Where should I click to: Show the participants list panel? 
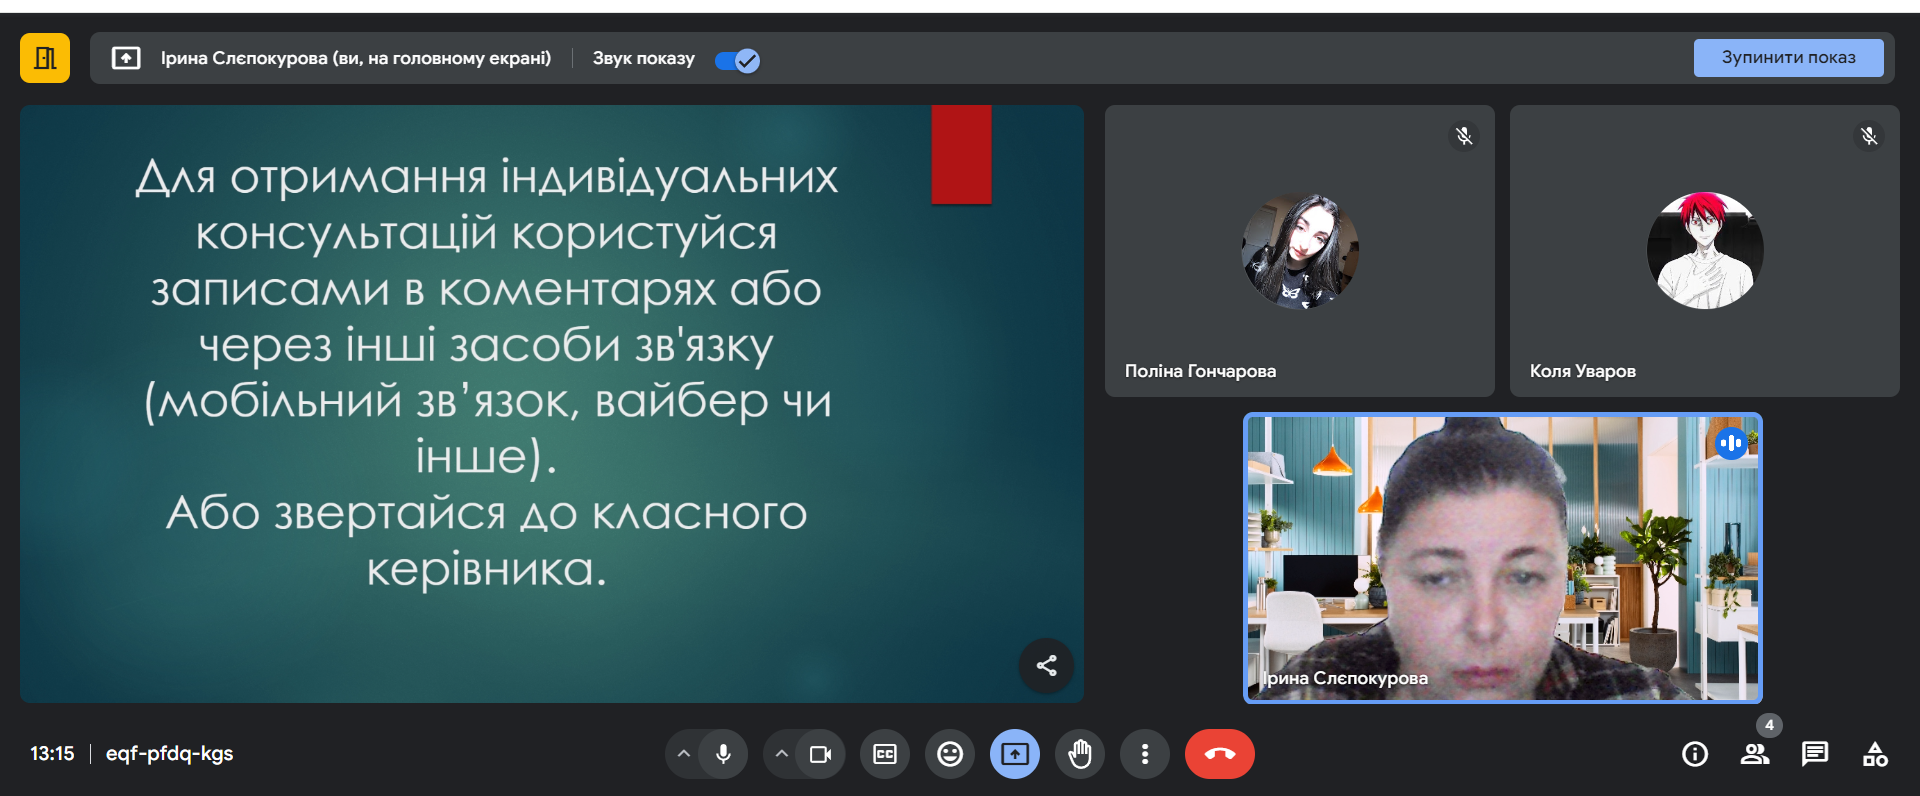1755,754
